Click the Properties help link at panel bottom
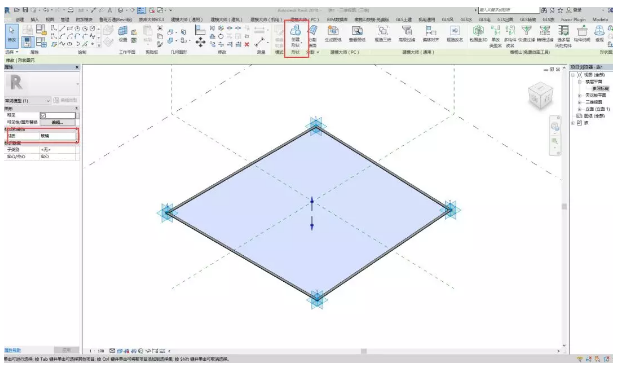 (x=13, y=350)
